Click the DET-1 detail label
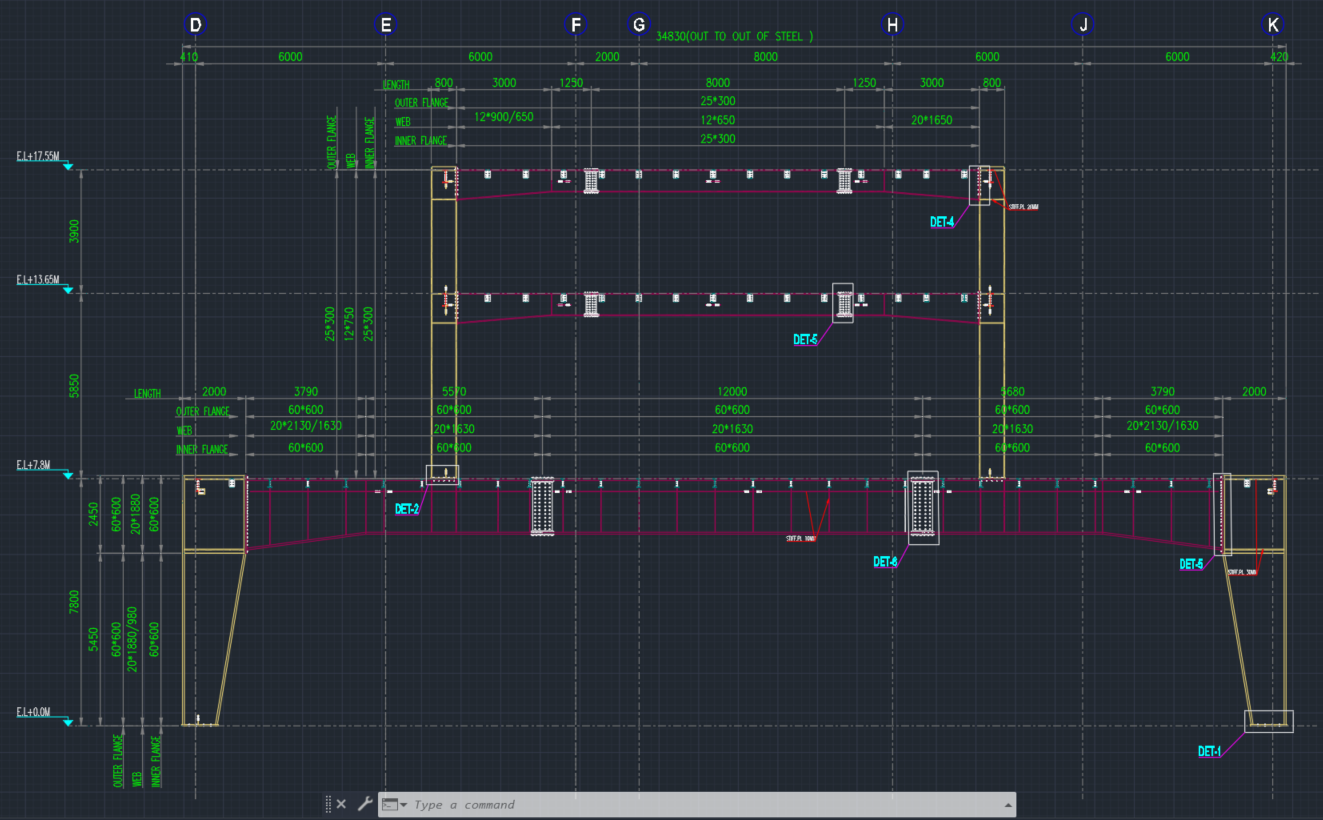 pyautogui.click(x=1209, y=751)
